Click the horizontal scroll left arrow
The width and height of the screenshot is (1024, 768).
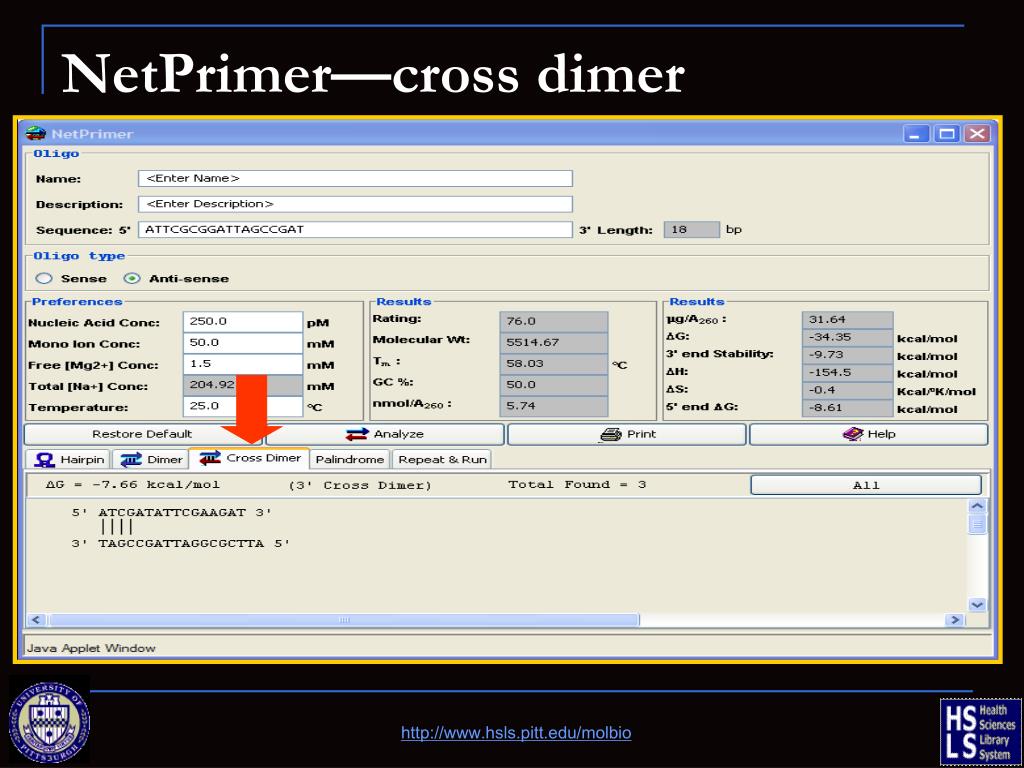[x=36, y=620]
